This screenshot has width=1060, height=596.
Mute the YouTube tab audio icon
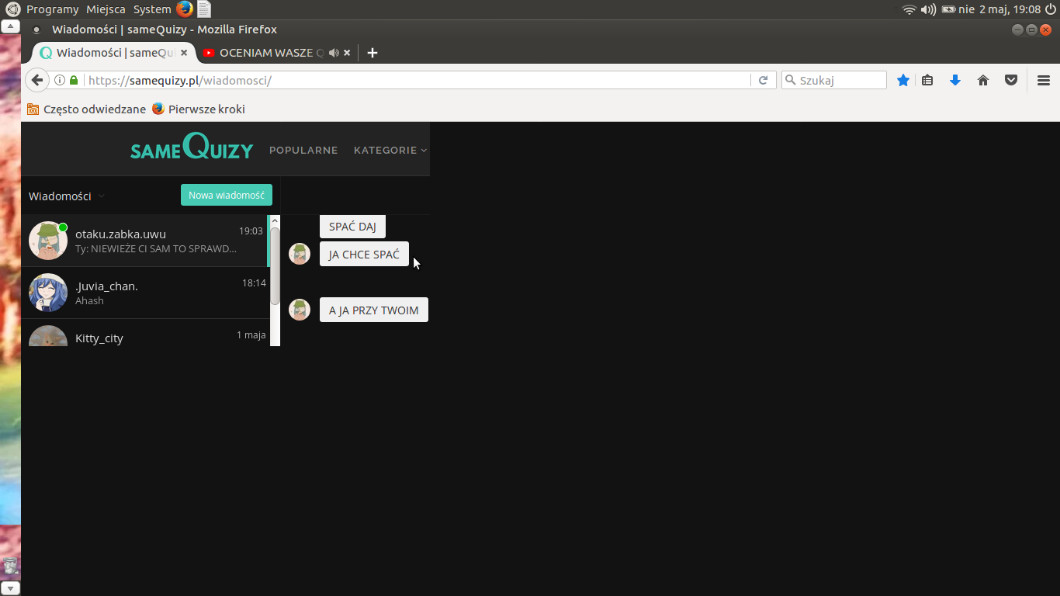334,53
